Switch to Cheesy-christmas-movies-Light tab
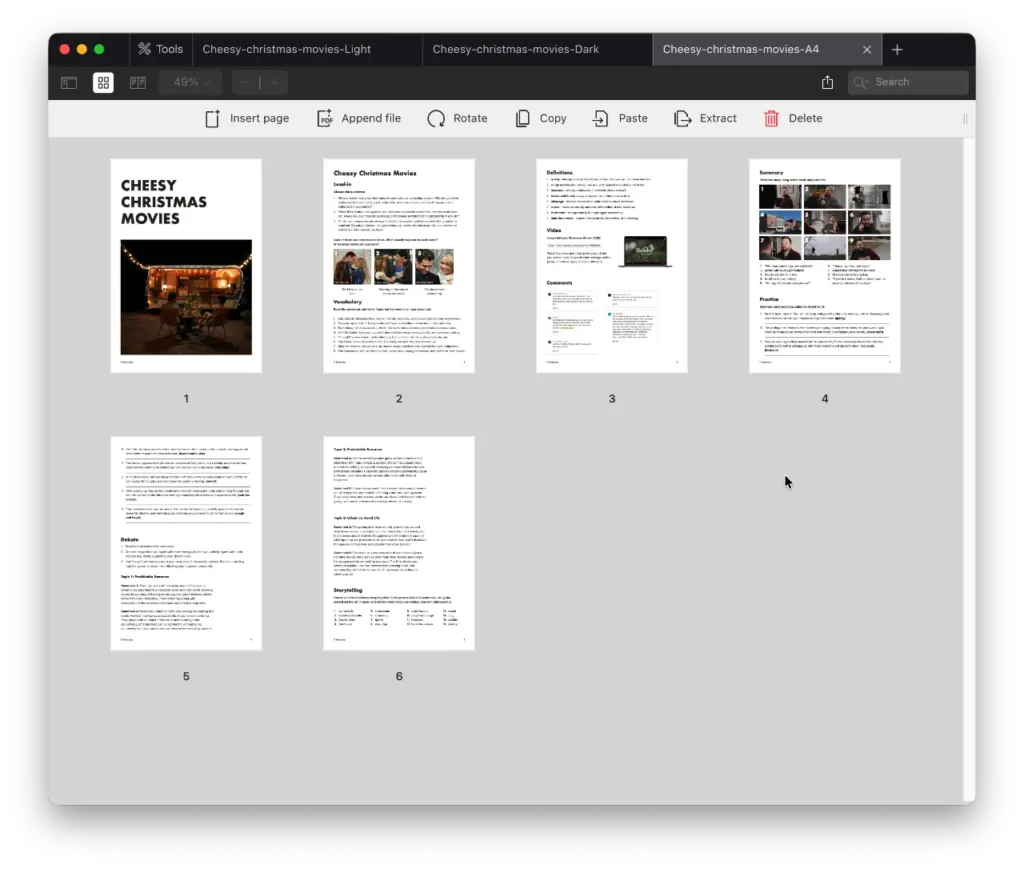 tap(287, 49)
